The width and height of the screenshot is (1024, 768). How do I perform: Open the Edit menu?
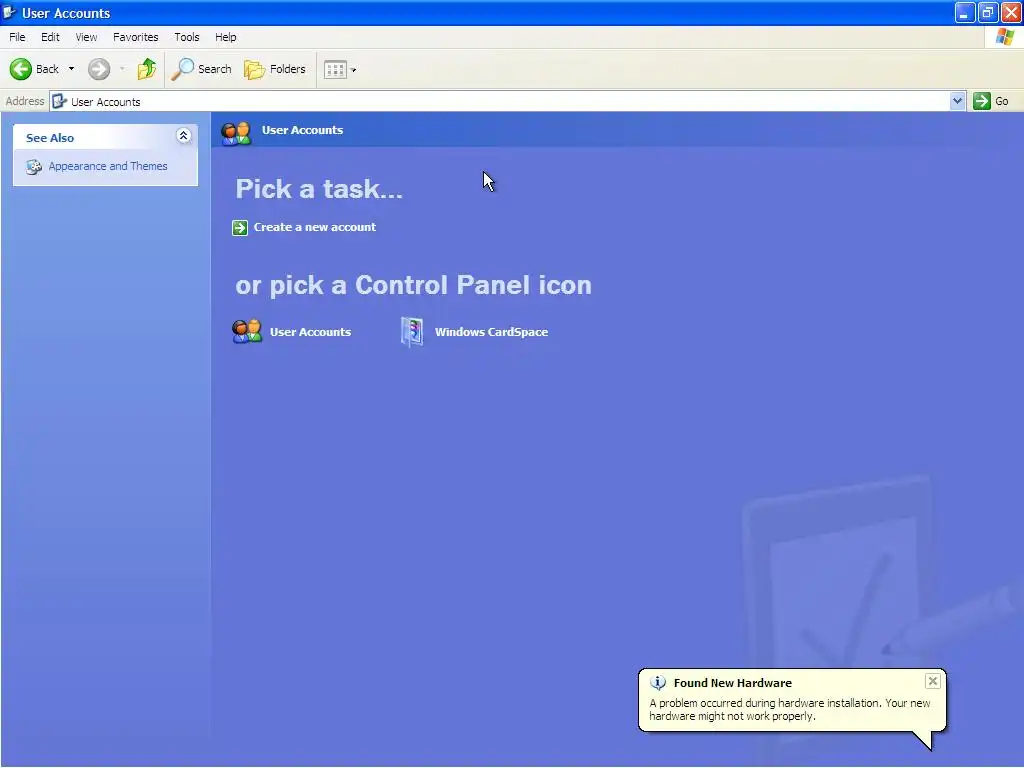[x=50, y=37]
